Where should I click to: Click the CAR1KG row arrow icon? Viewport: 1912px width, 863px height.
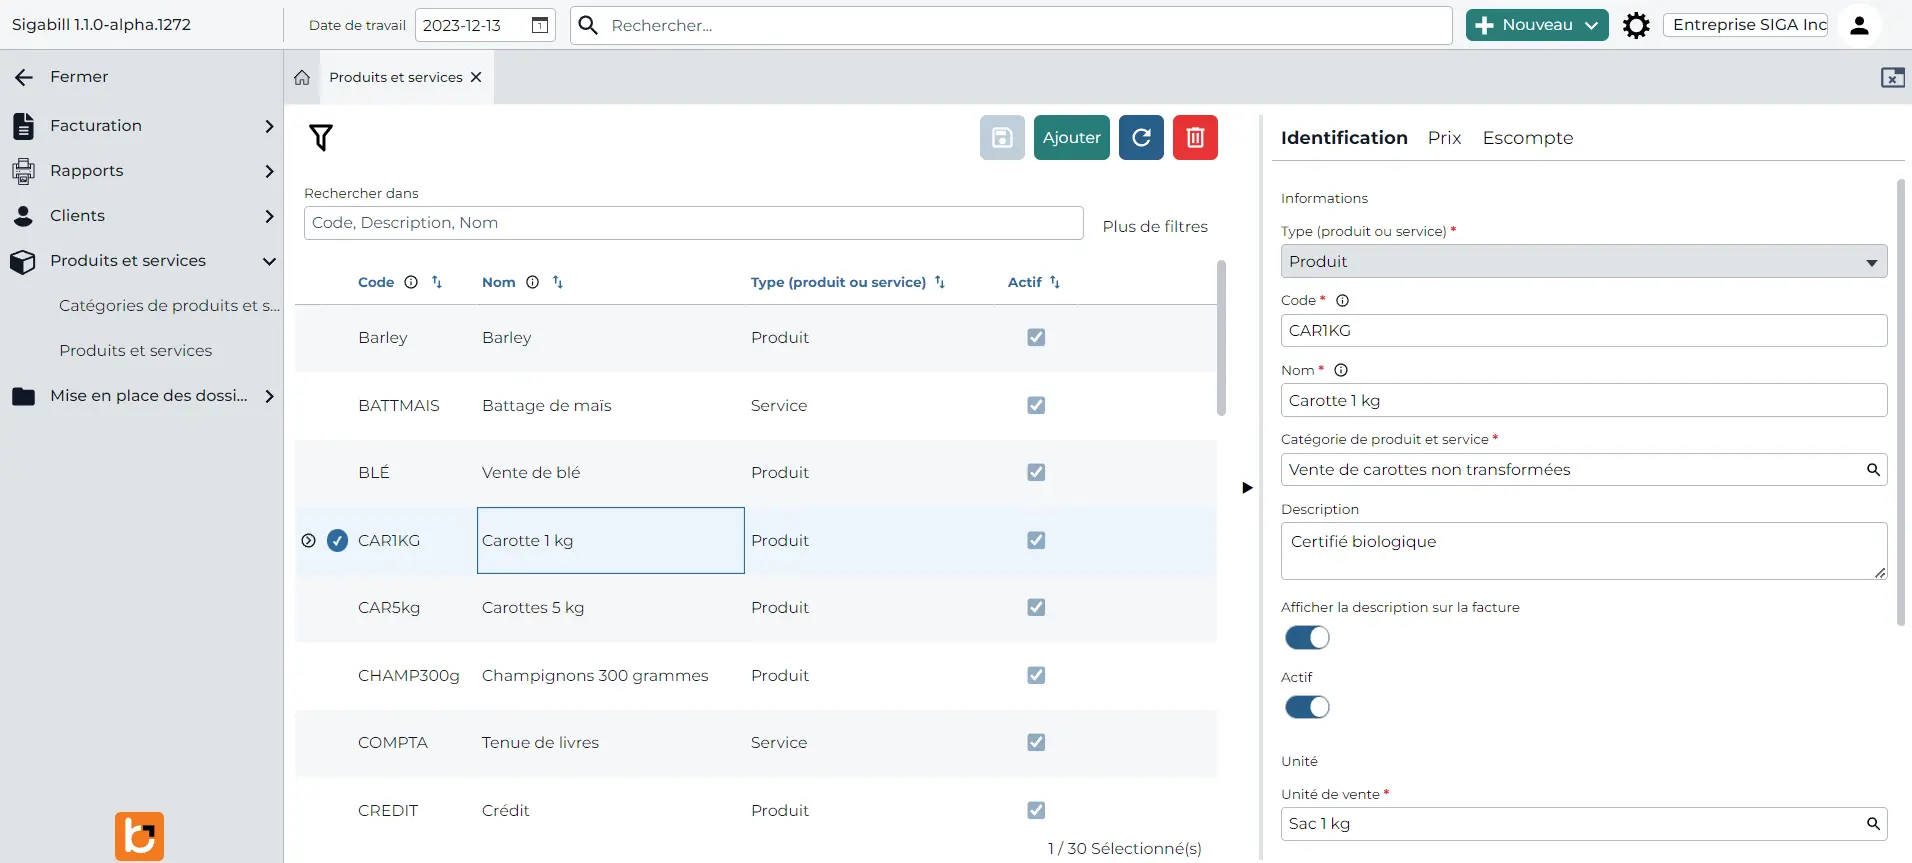click(x=309, y=541)
